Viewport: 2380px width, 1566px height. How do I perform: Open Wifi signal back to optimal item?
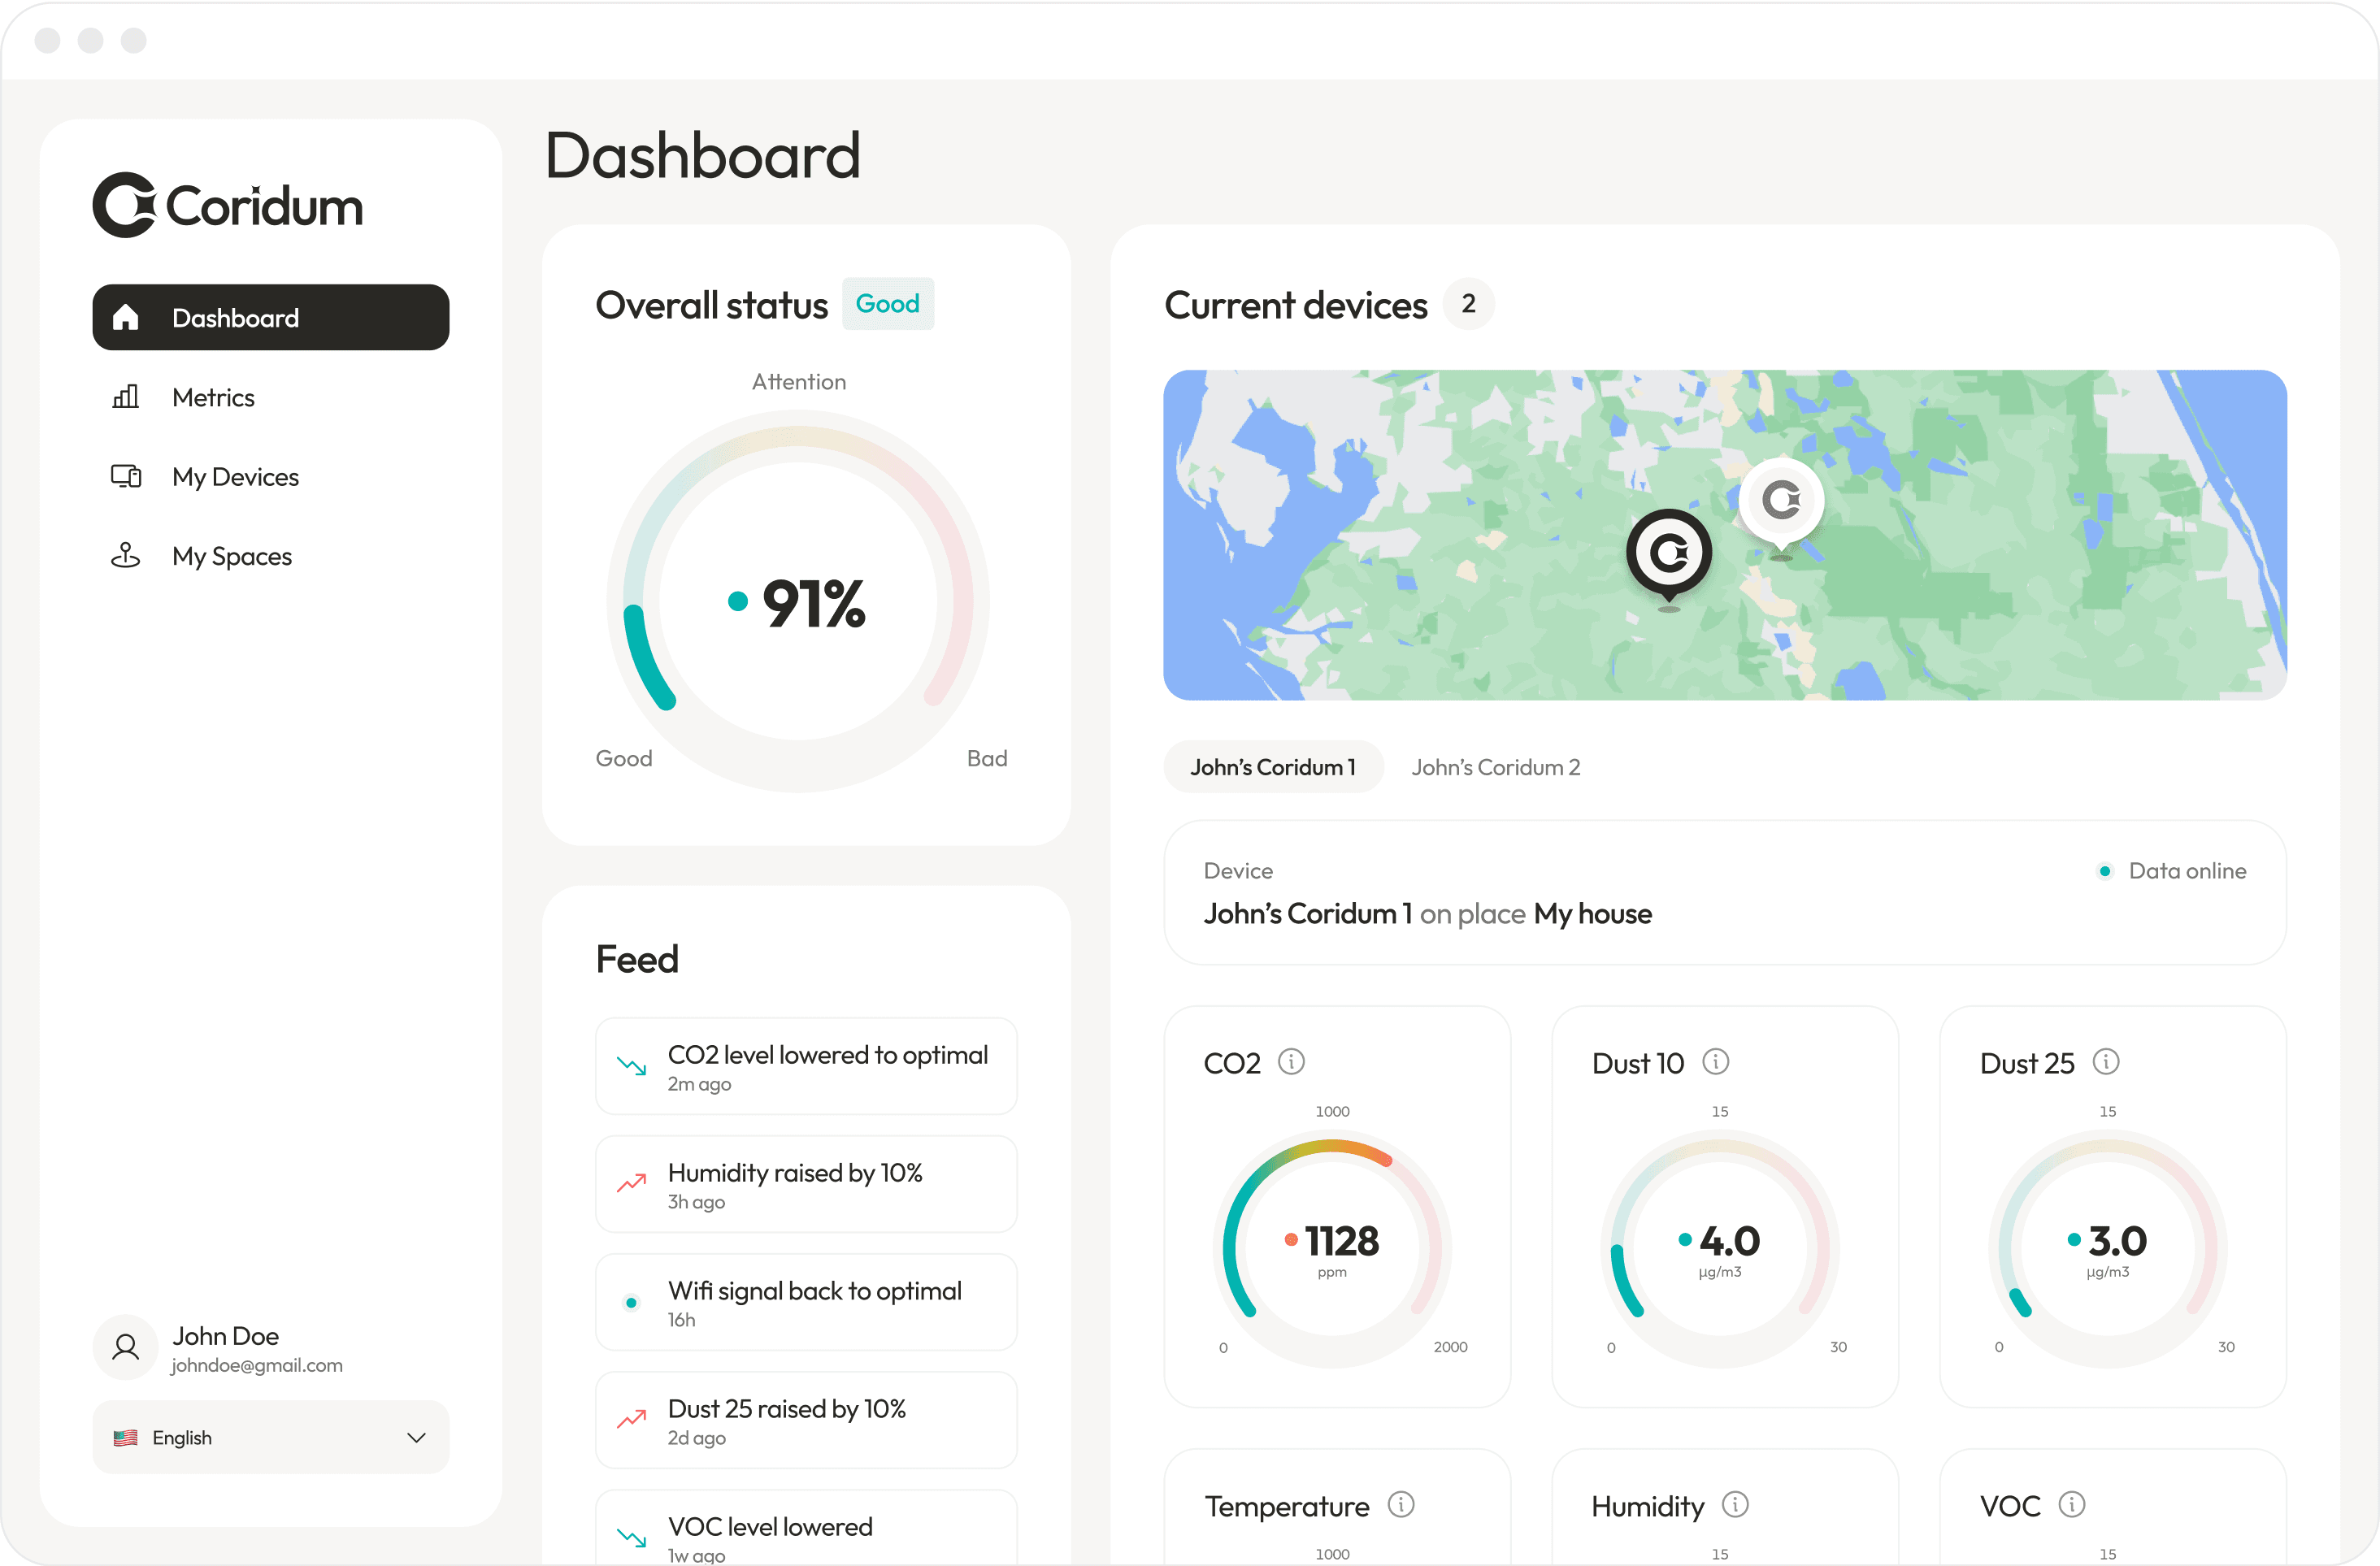click(805, 1302)
